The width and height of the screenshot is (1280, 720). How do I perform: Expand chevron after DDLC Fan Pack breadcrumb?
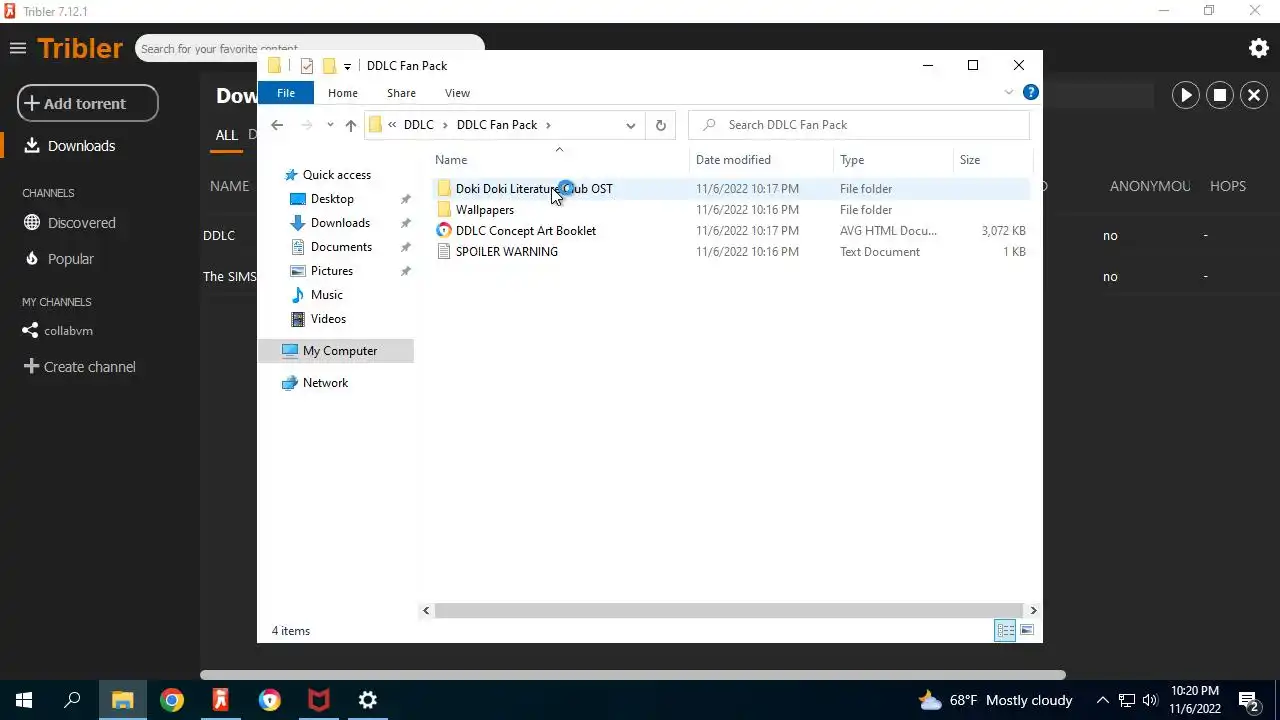point(548,125)
